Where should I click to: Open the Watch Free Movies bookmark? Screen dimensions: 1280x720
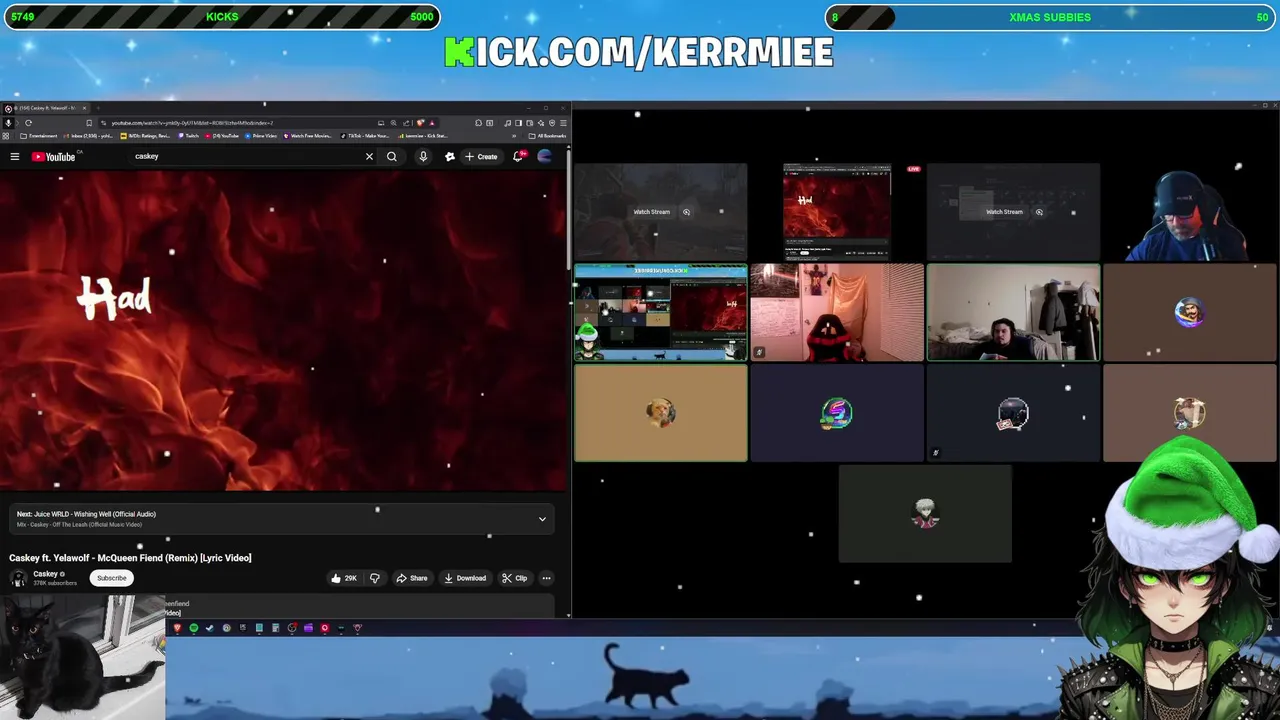click(307, 136)
